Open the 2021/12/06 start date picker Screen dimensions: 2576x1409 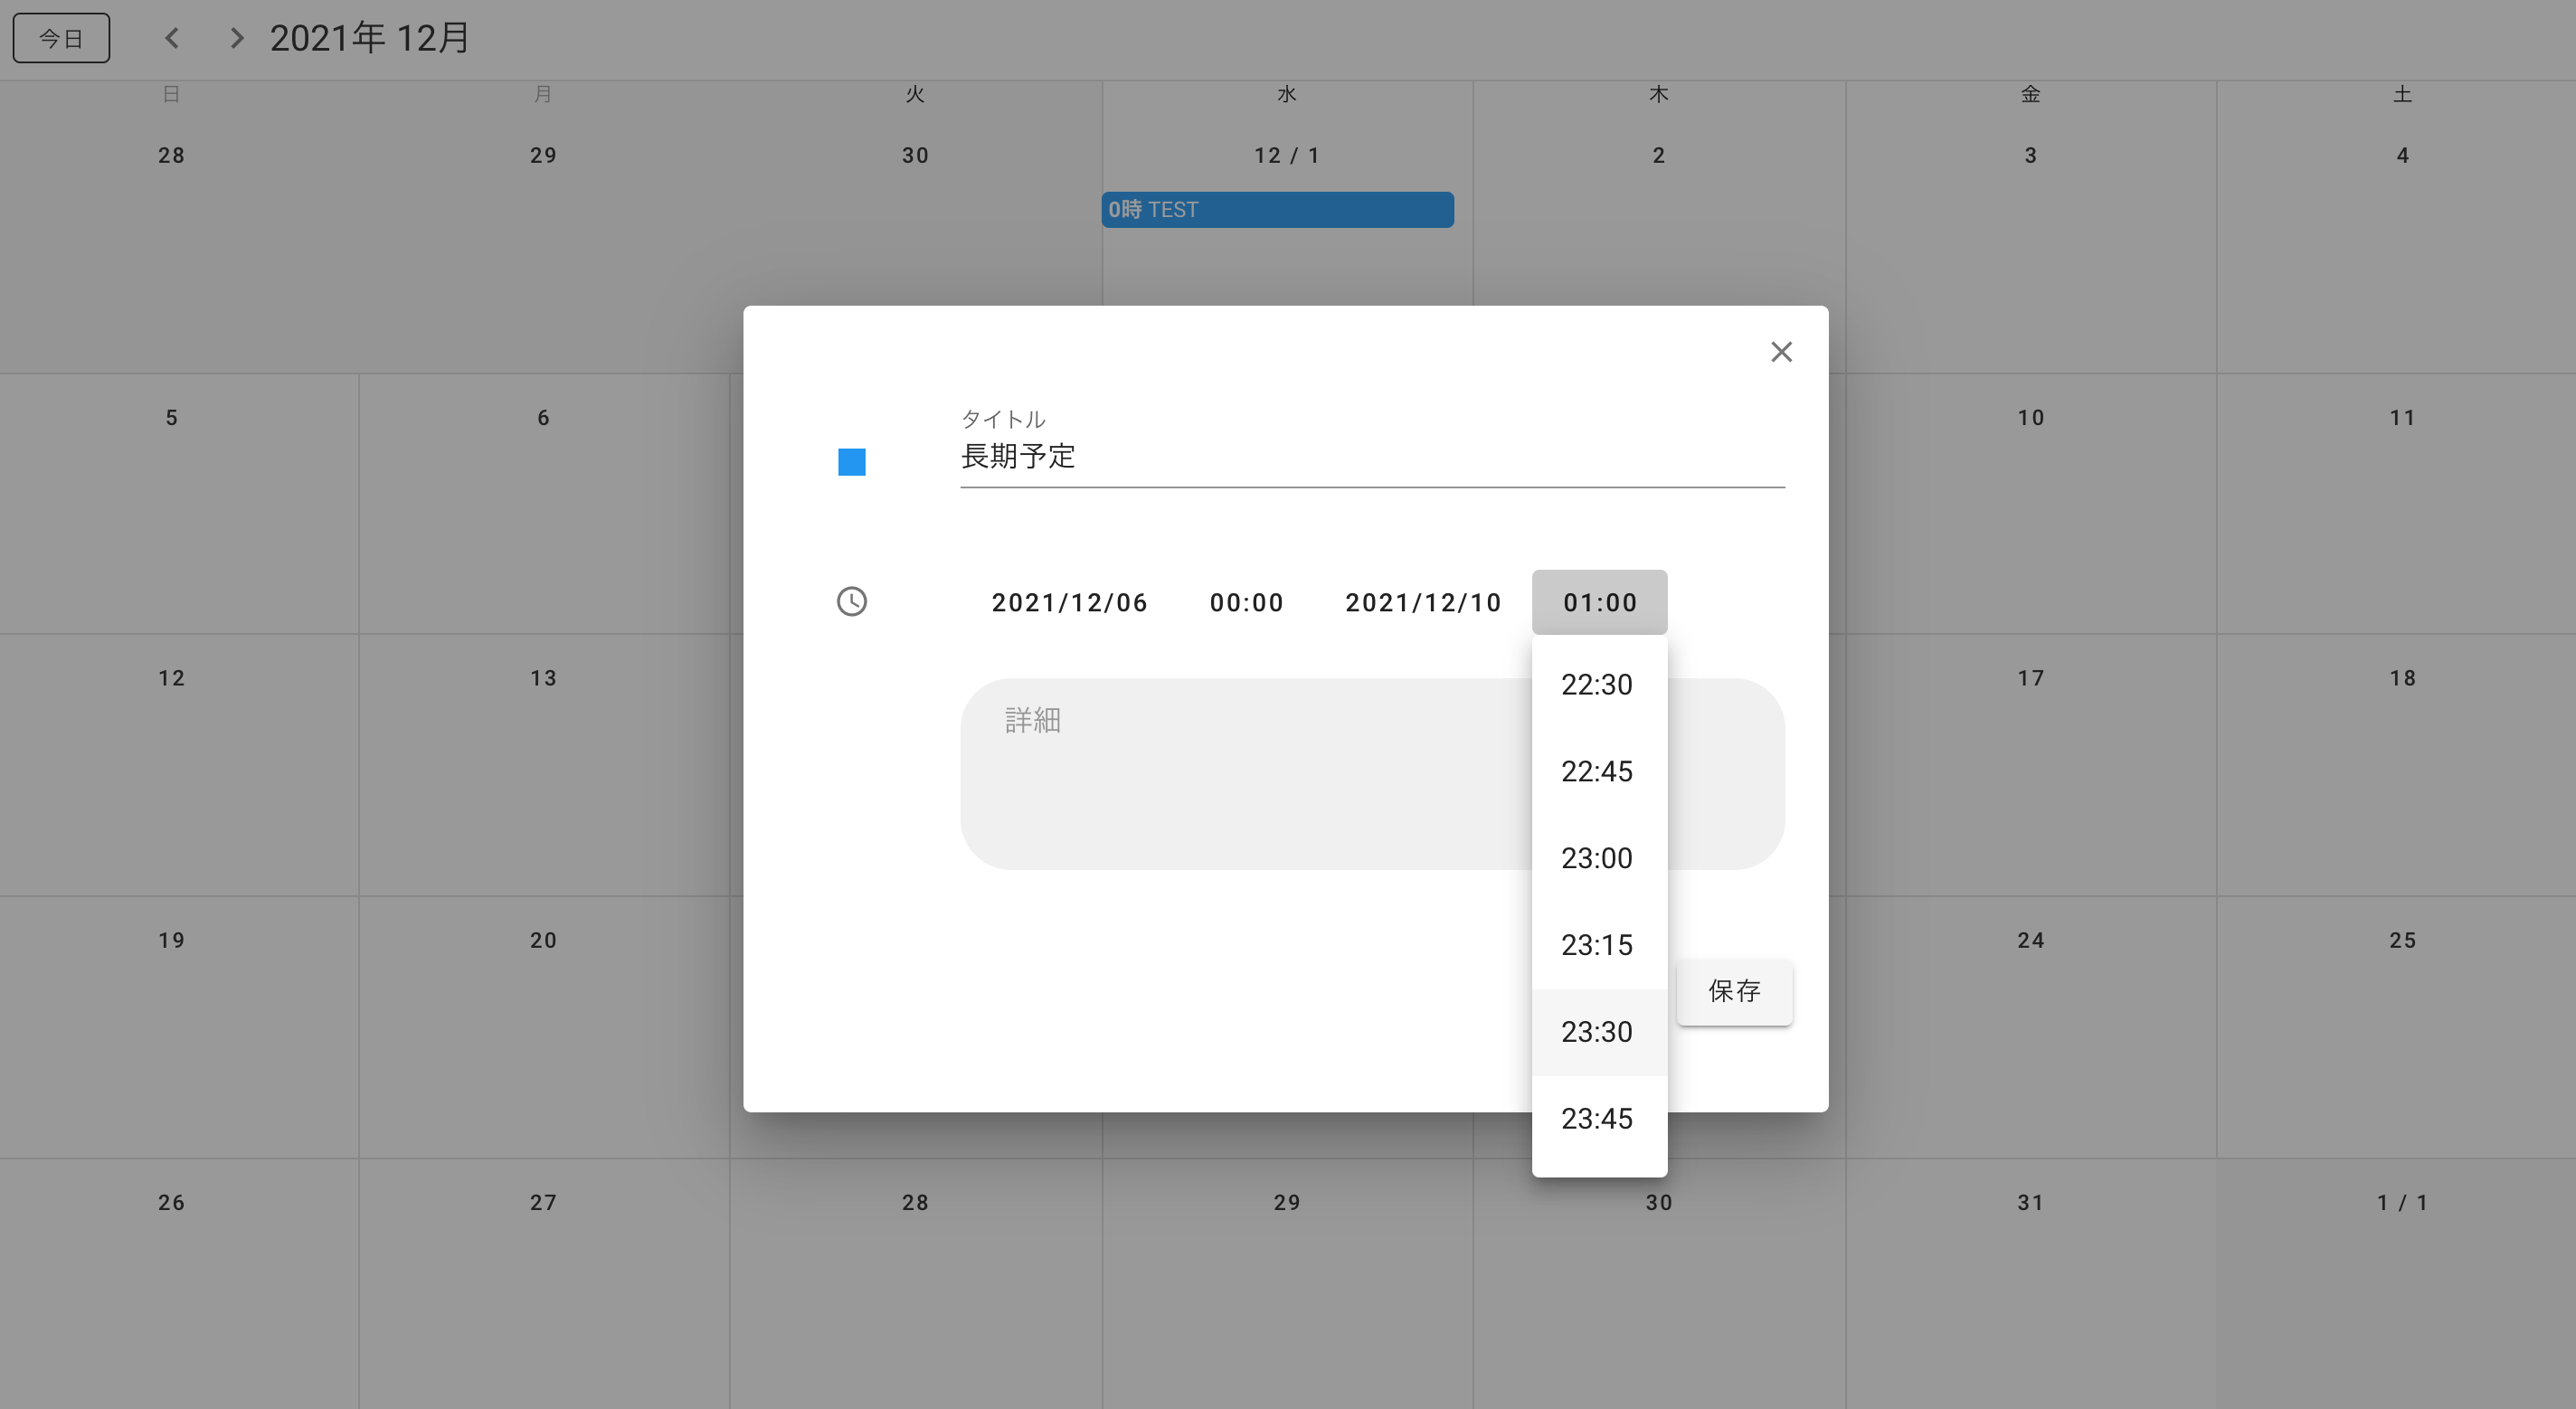[x=1069, y=601]
